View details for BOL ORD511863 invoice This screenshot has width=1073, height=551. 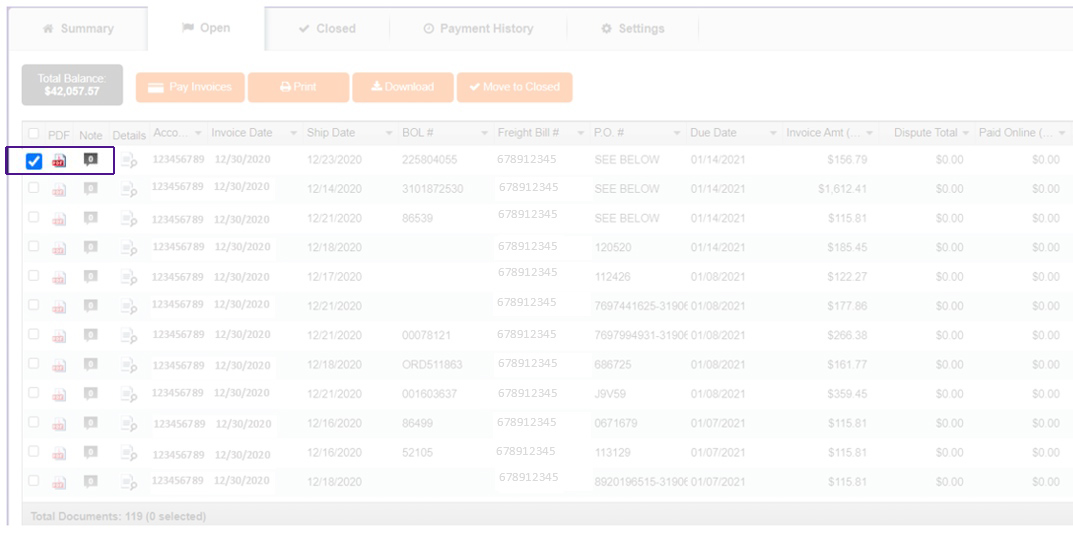click(129, 365)
